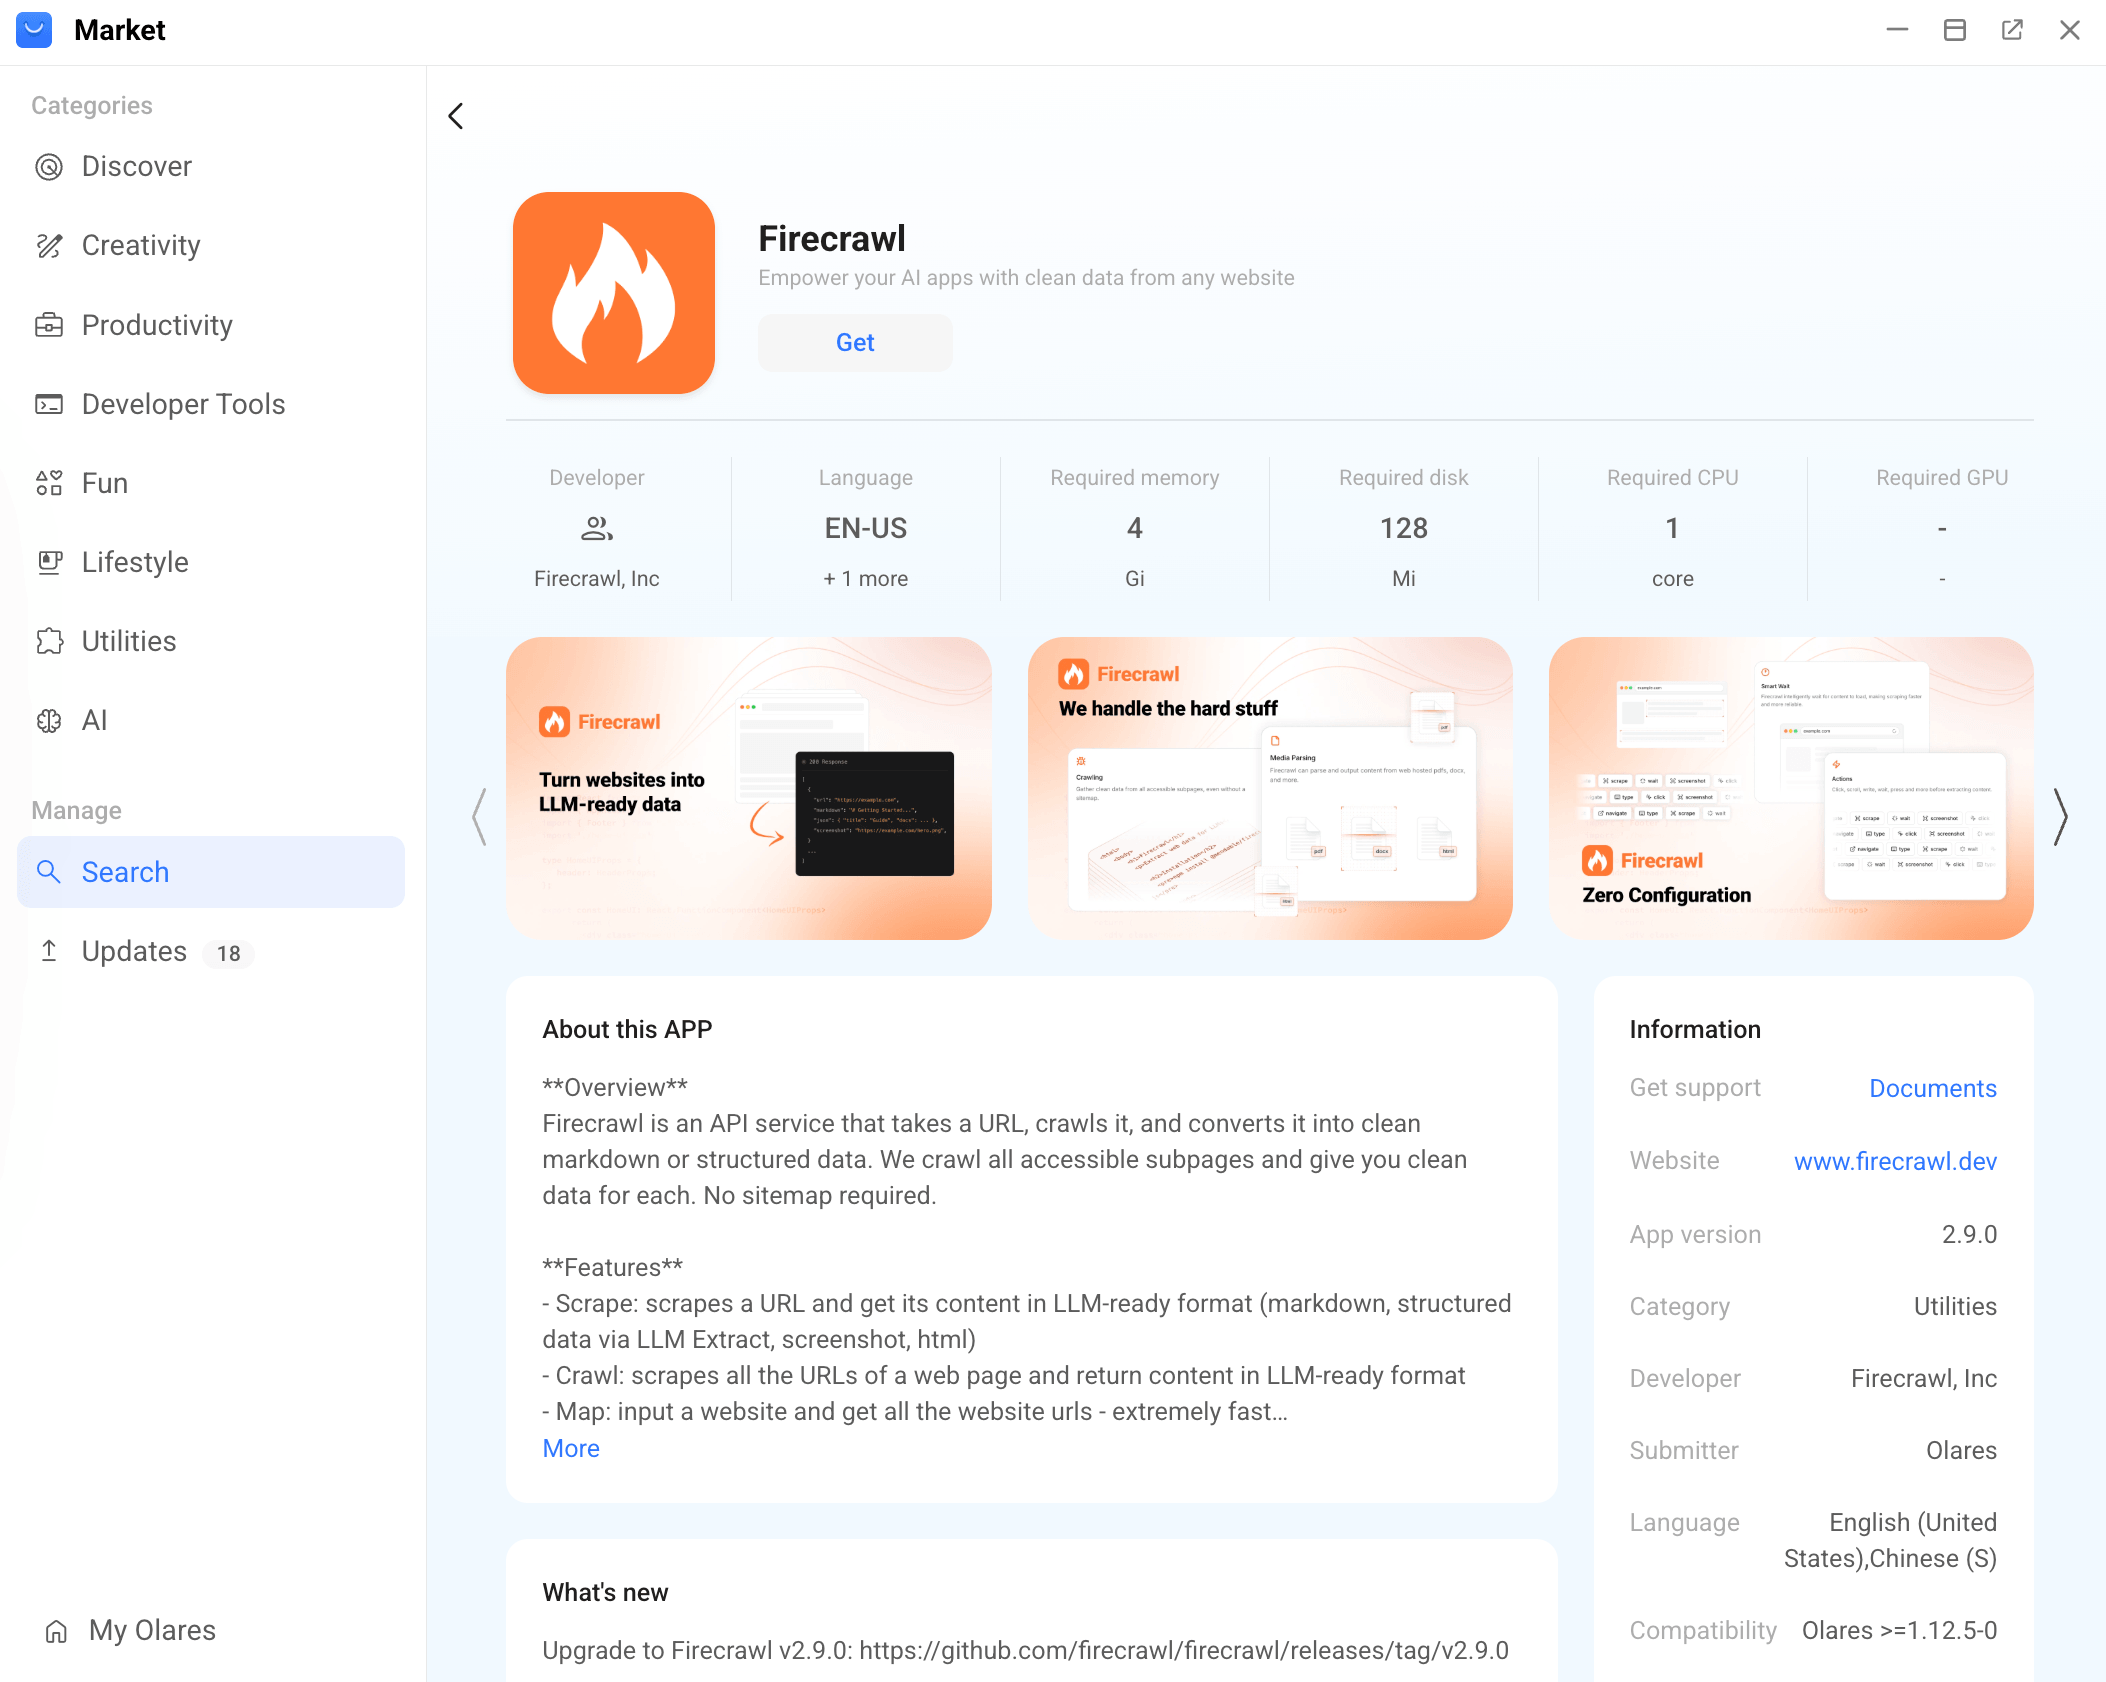
Task: Click the developer people icon
Action: tap(597, 528)
